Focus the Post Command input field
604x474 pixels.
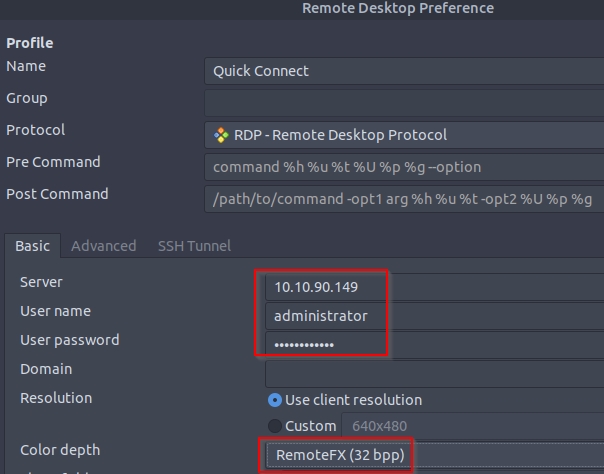click(x=404, y=199)
